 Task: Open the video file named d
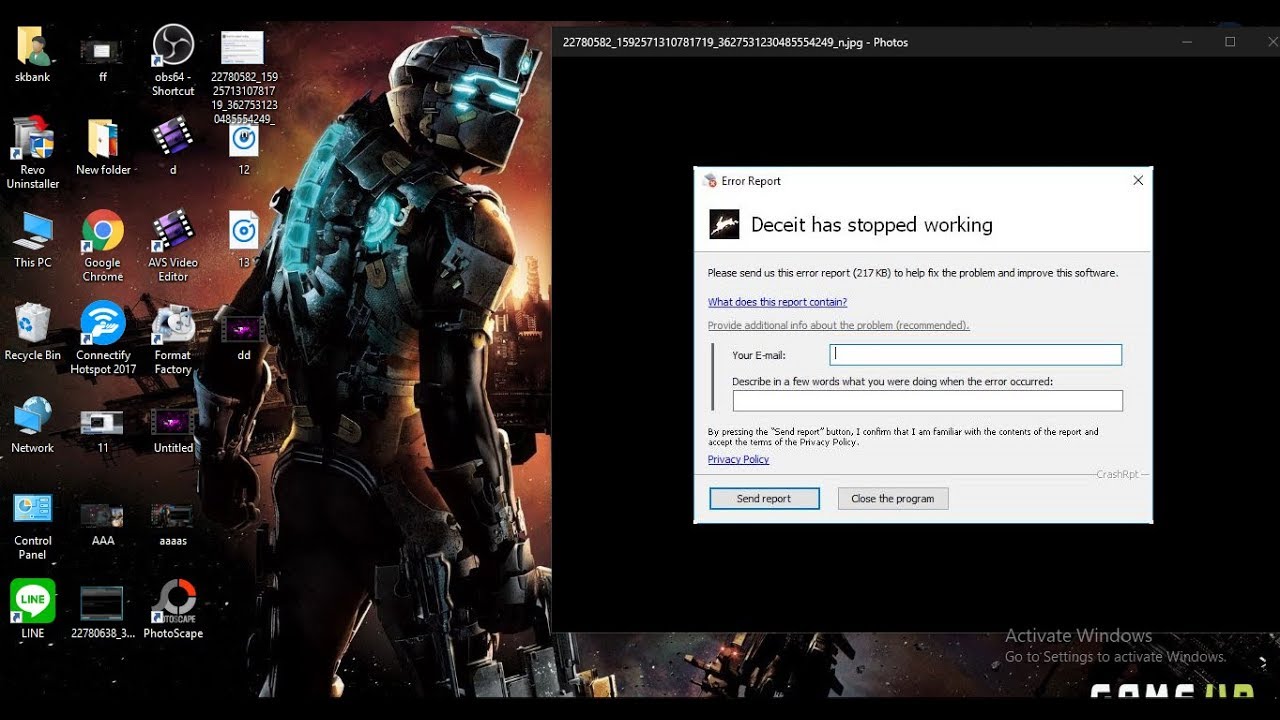click(173, 138)
